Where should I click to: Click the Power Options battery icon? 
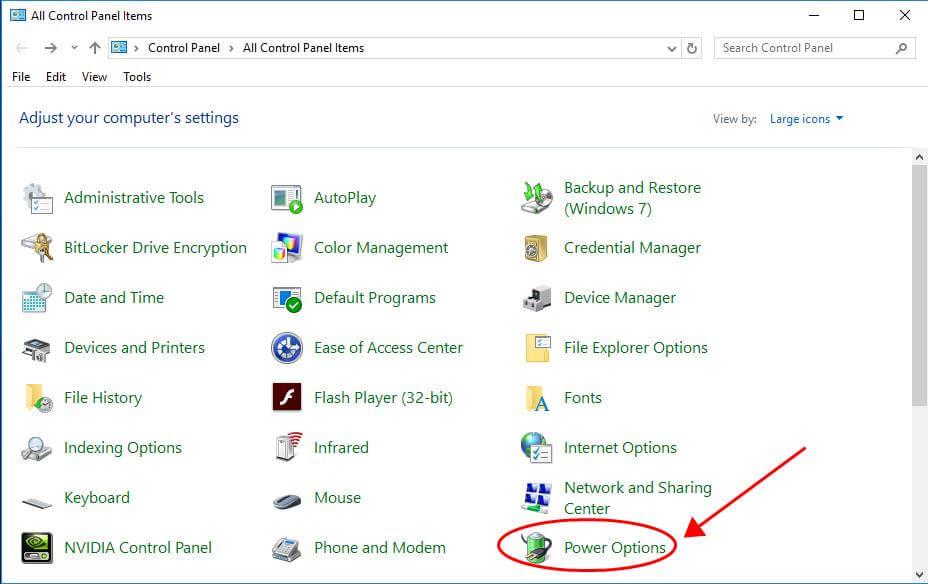coord(537,547)
